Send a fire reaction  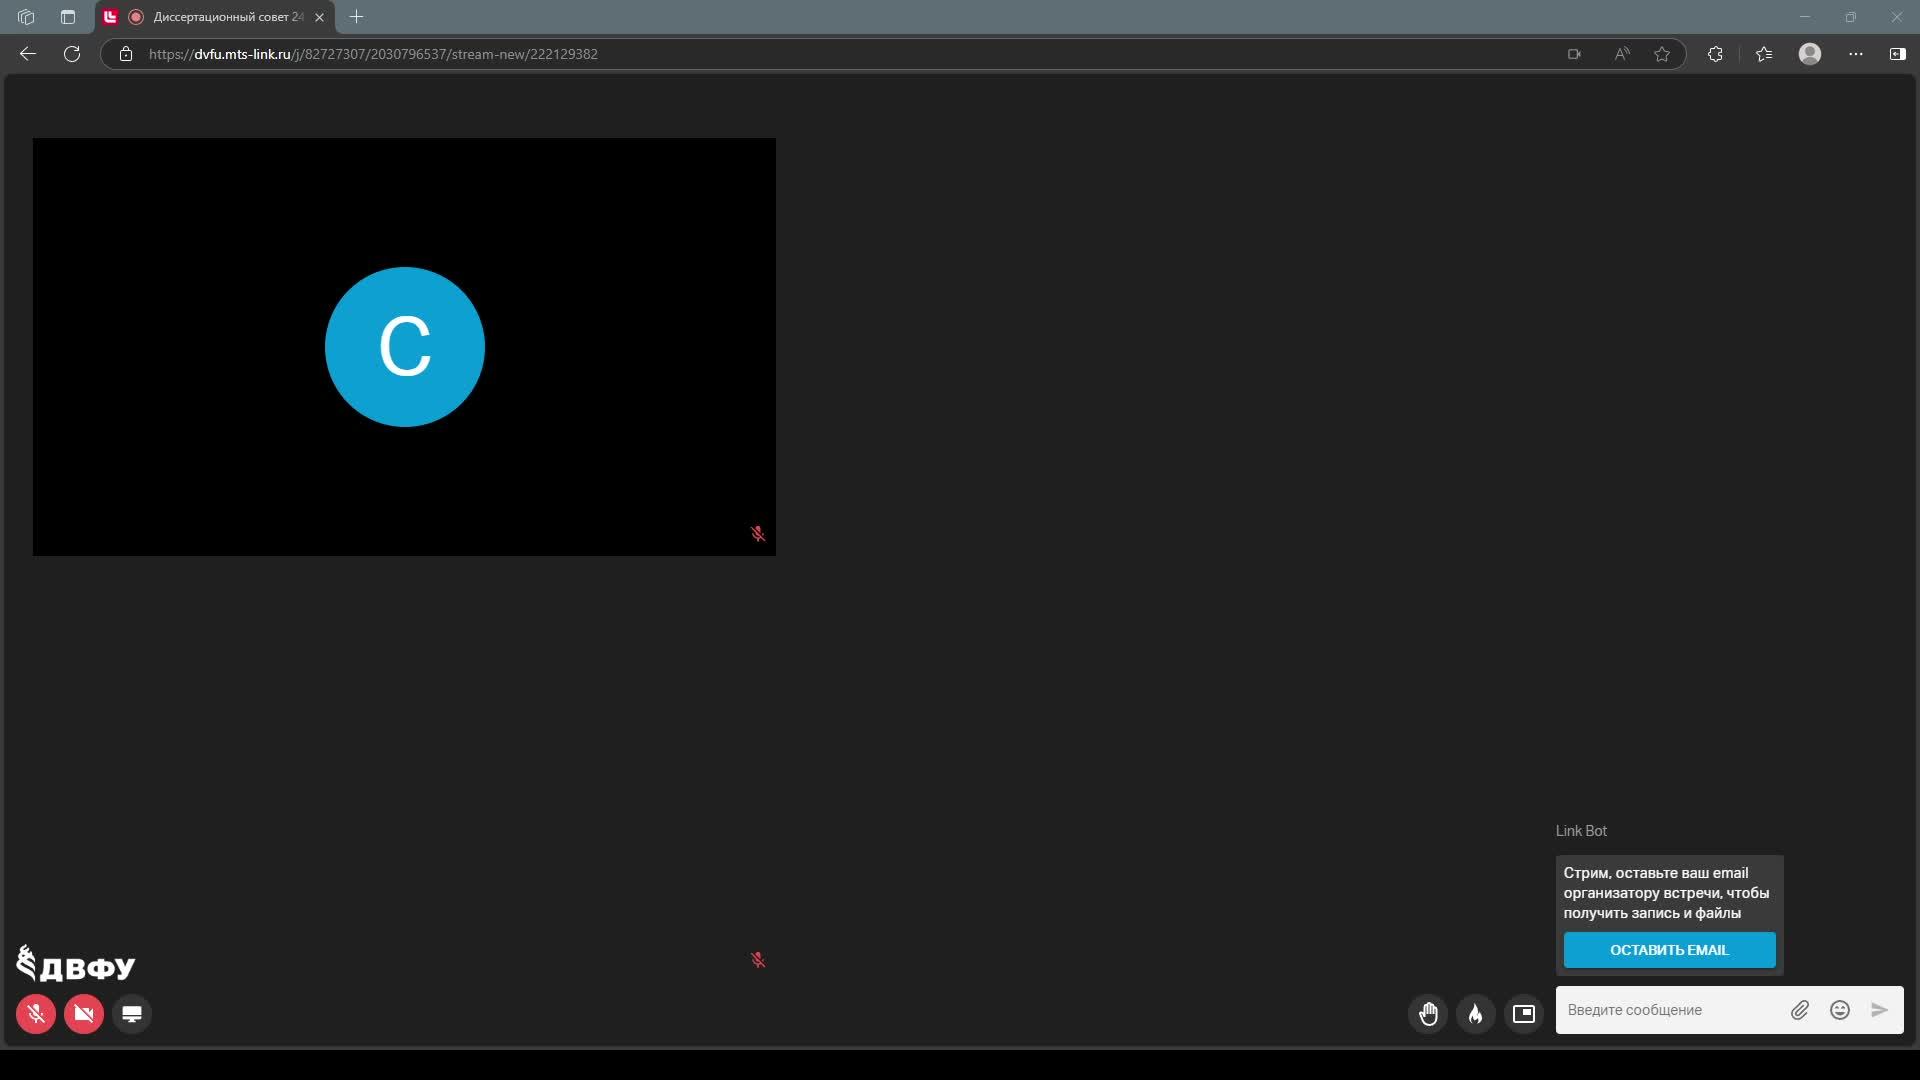pos(1476,1014)
